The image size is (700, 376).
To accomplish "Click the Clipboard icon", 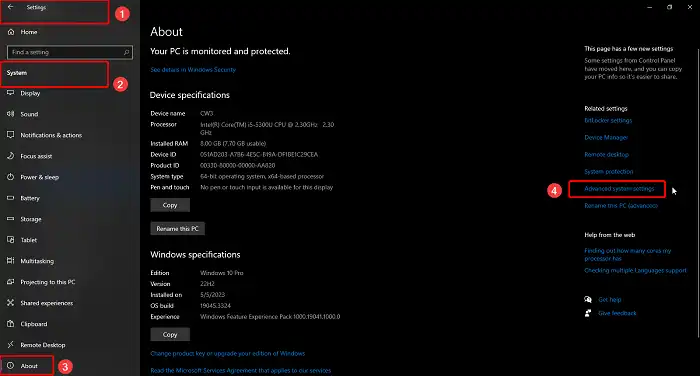I will click(x=11, y=324).
